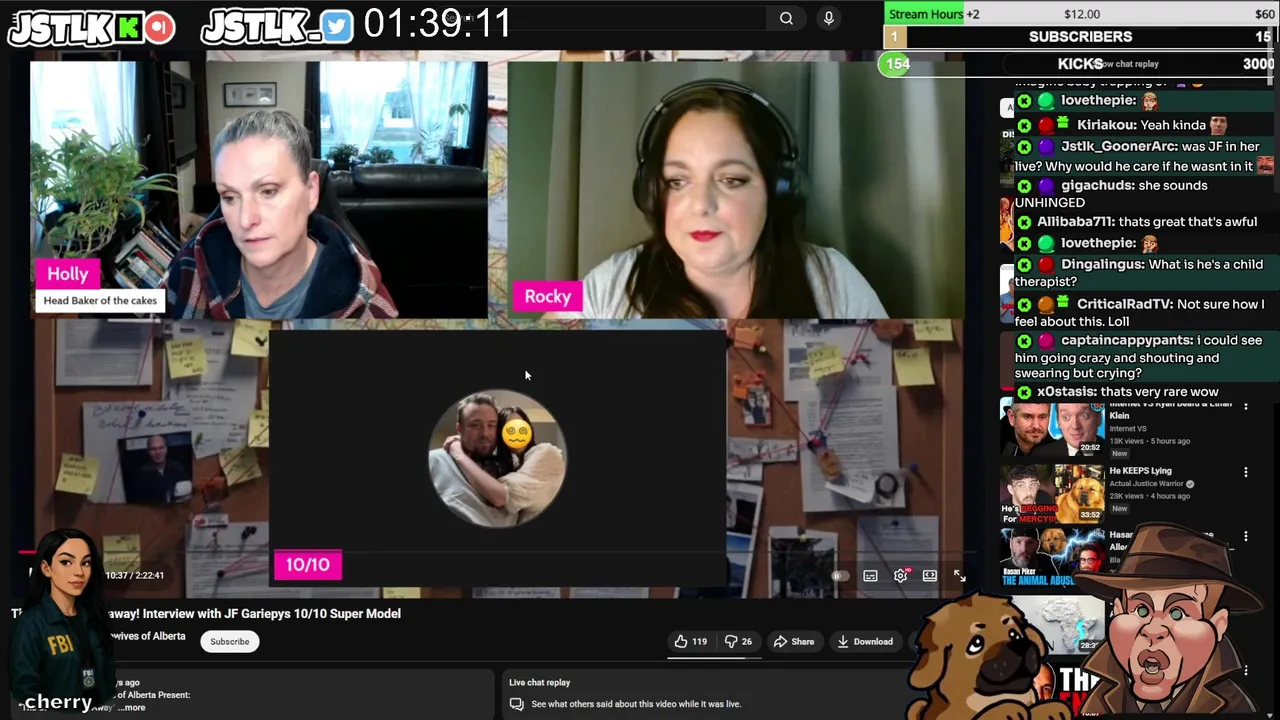Click the red record icon beside the Kick logo
This screenshot has width=1280, height=720.
[159, 28]
